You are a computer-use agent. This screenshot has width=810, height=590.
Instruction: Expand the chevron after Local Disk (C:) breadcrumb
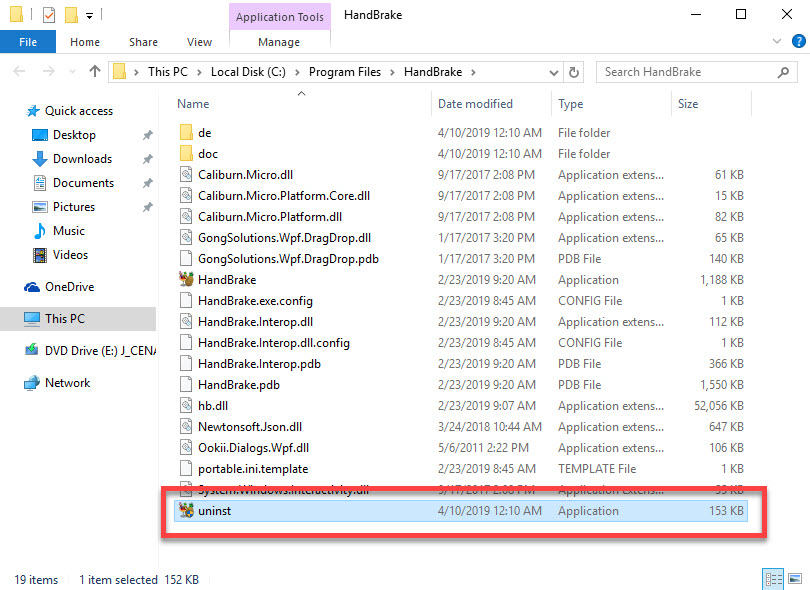coord(297,72)
